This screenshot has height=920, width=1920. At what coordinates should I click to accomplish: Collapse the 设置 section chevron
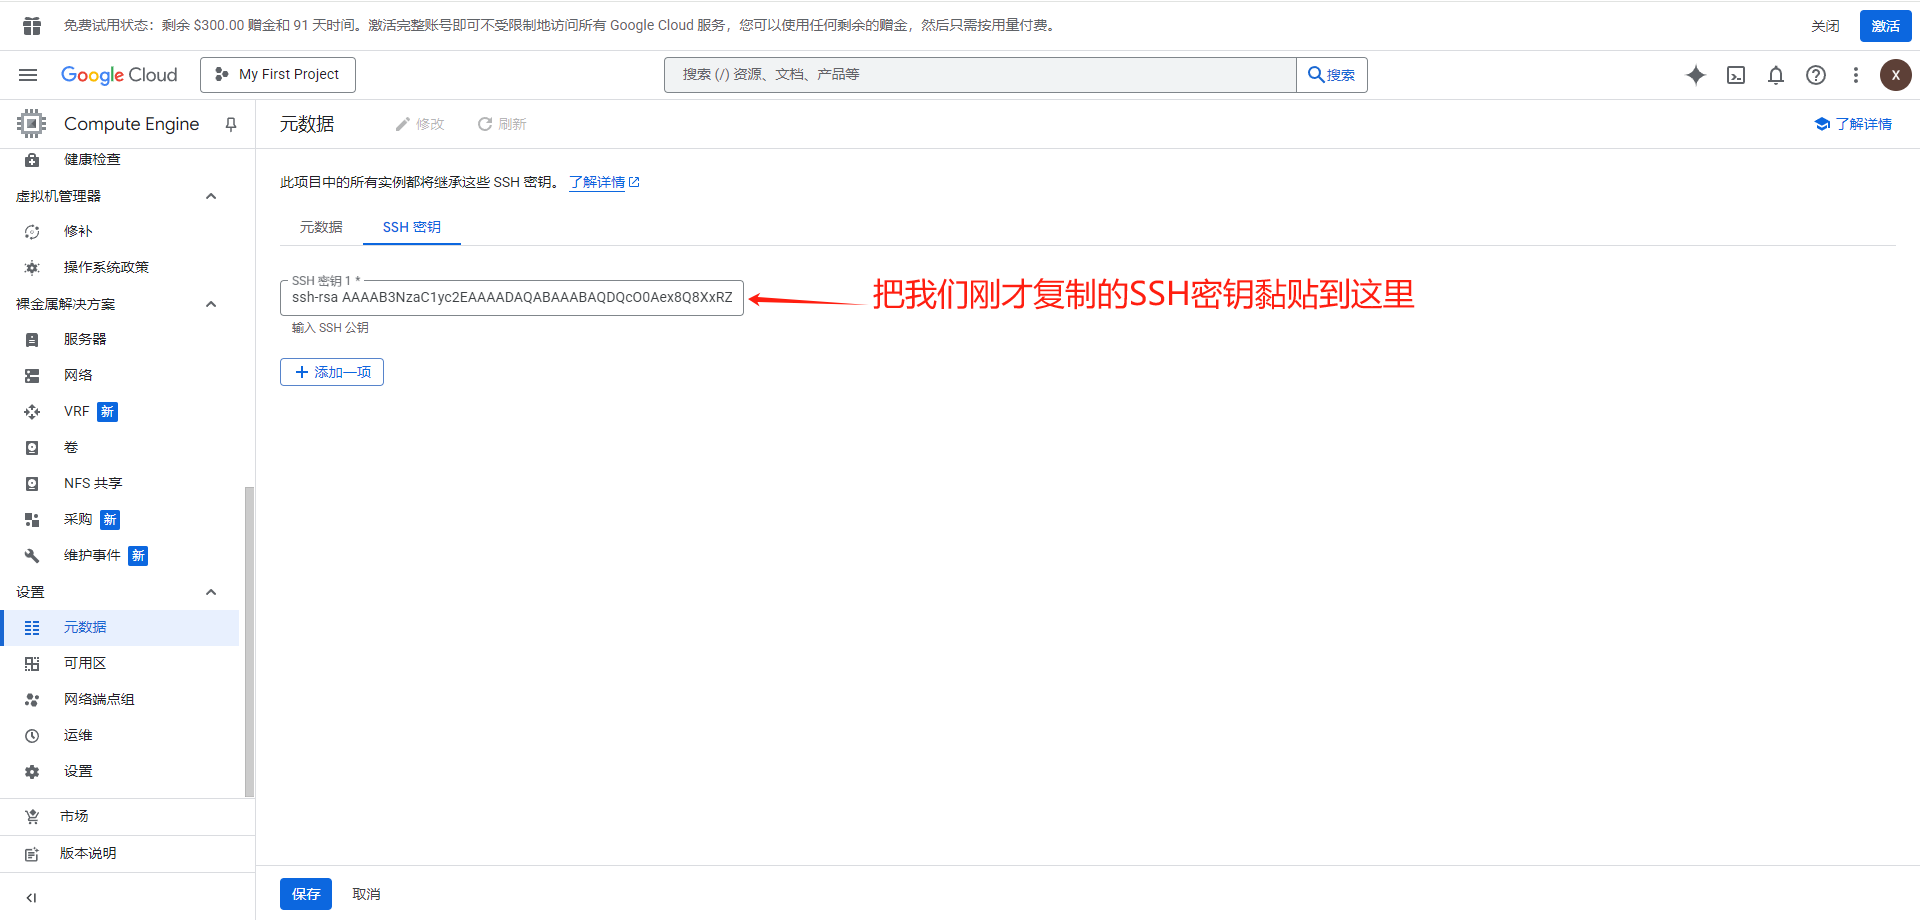pos(211,592)
